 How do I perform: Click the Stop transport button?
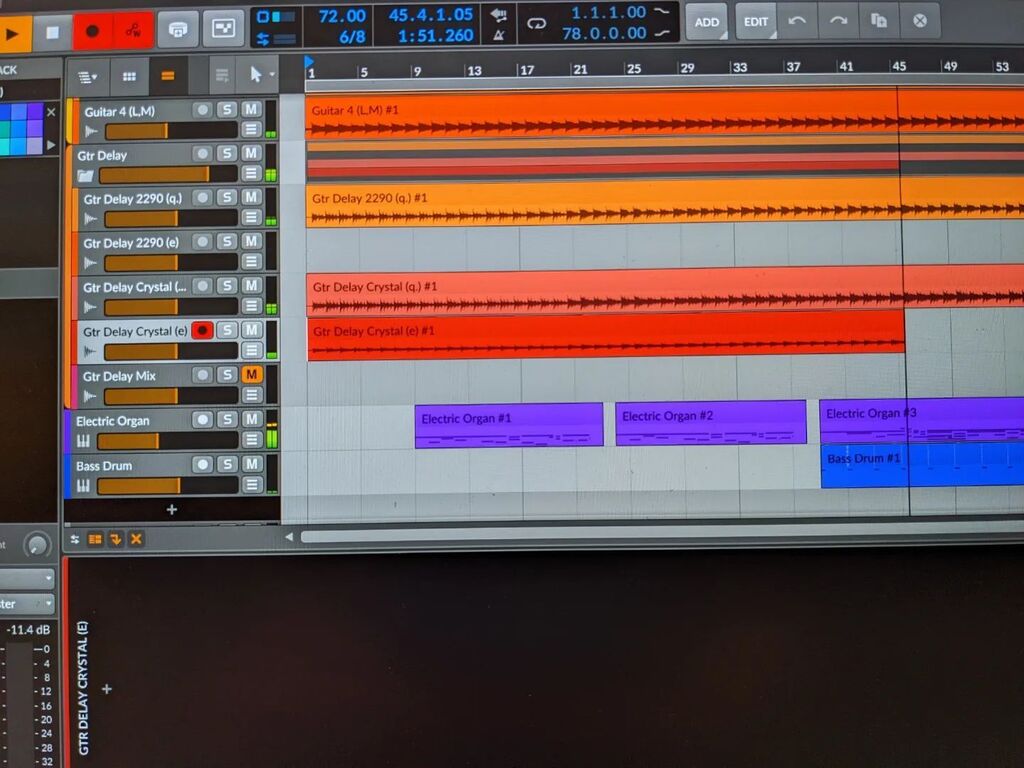(52, 31)
